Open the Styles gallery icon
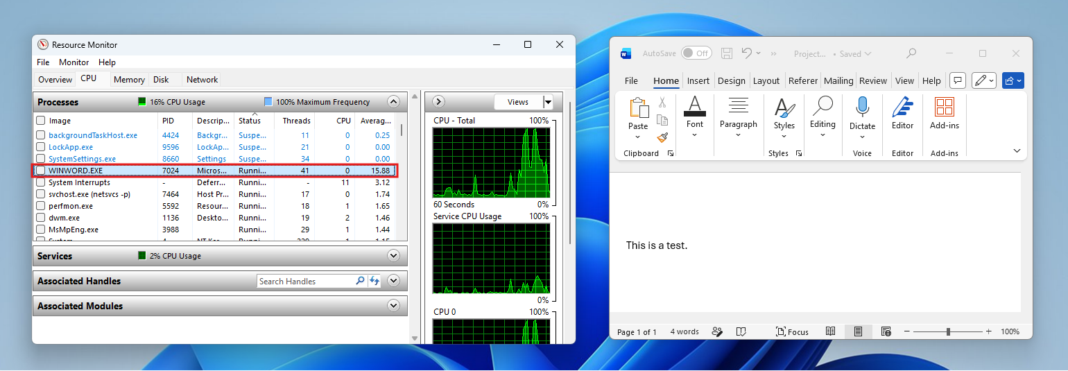1068x371 pixels. click(x=784, y=108)
